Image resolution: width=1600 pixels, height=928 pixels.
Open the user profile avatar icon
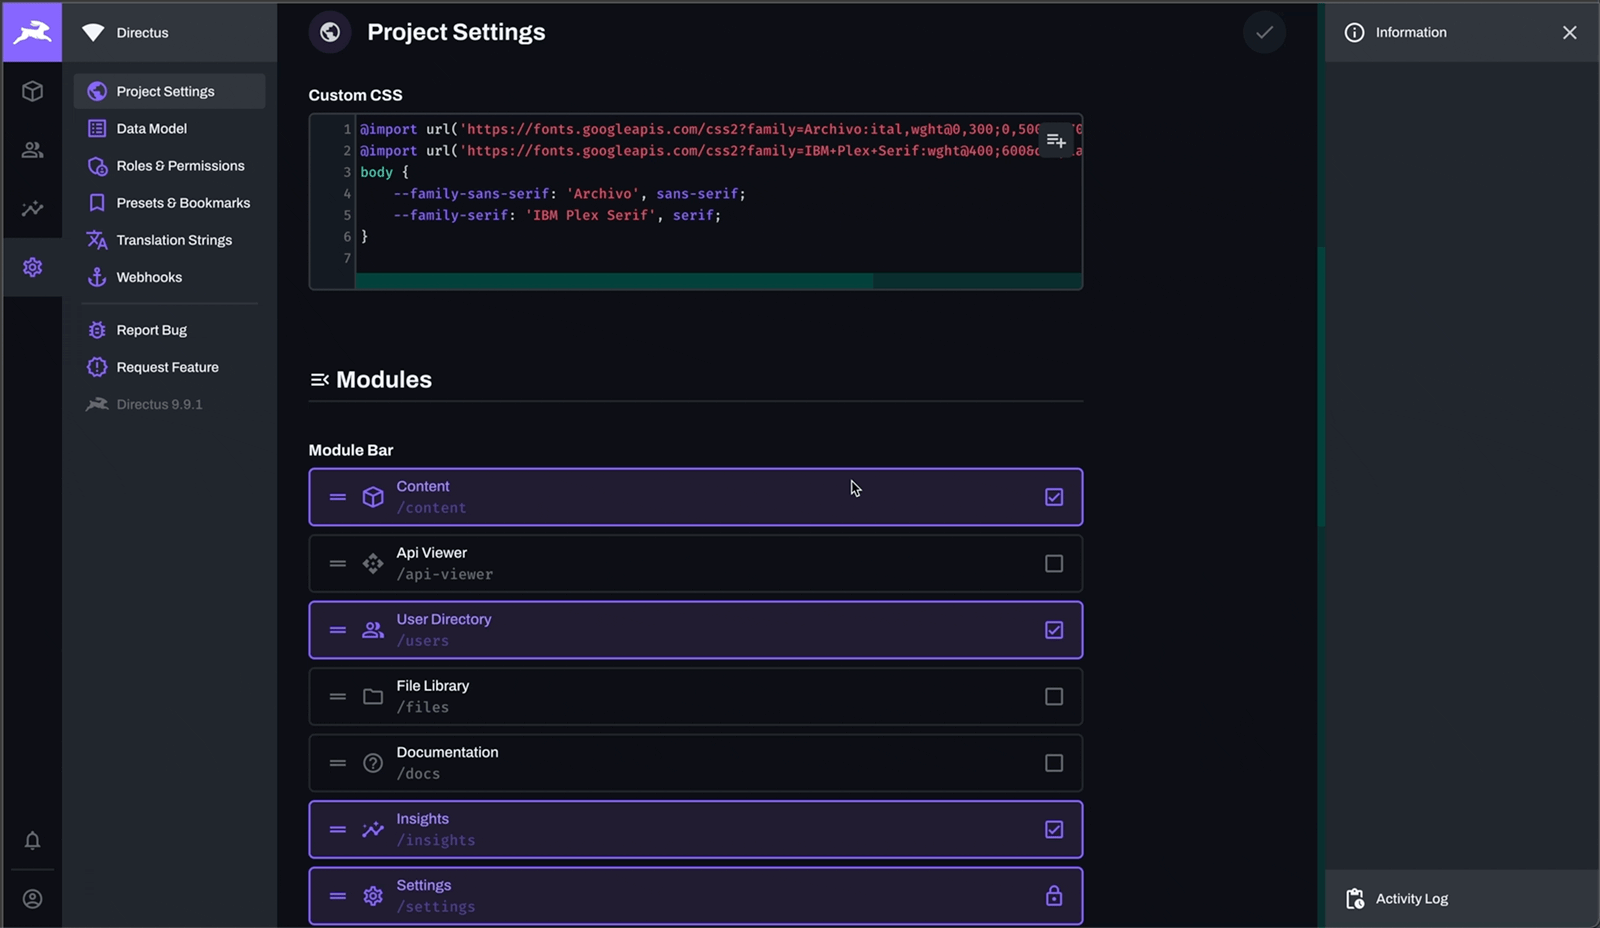coord(32,899)
